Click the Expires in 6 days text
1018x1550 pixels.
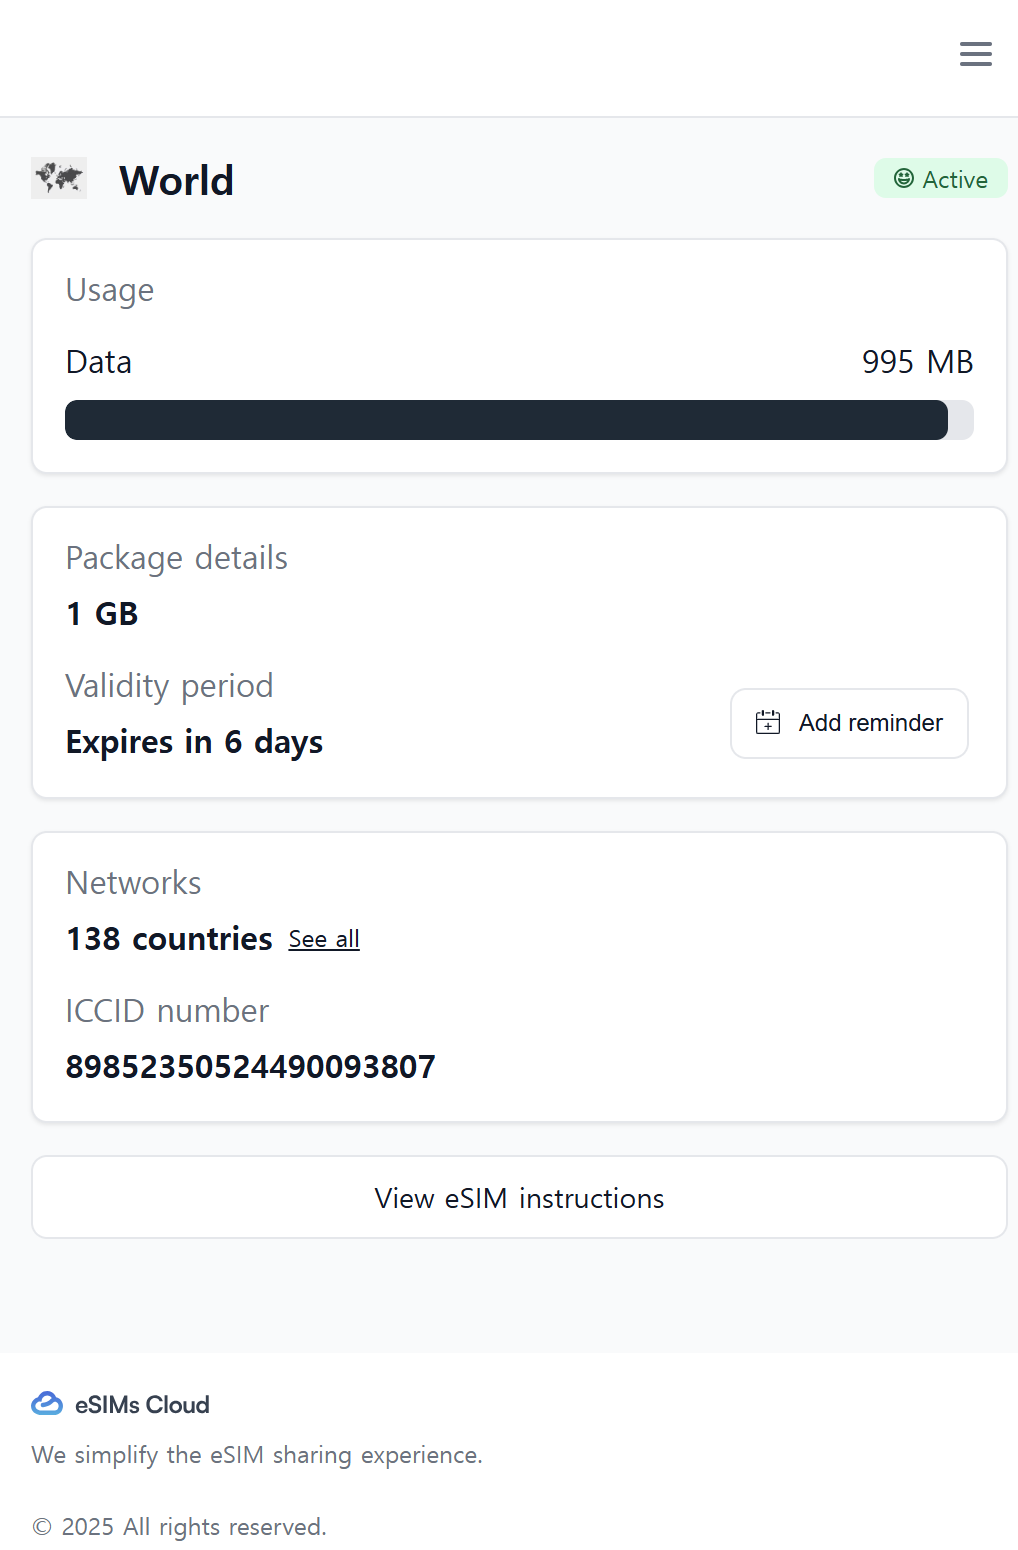pos(194,742)
